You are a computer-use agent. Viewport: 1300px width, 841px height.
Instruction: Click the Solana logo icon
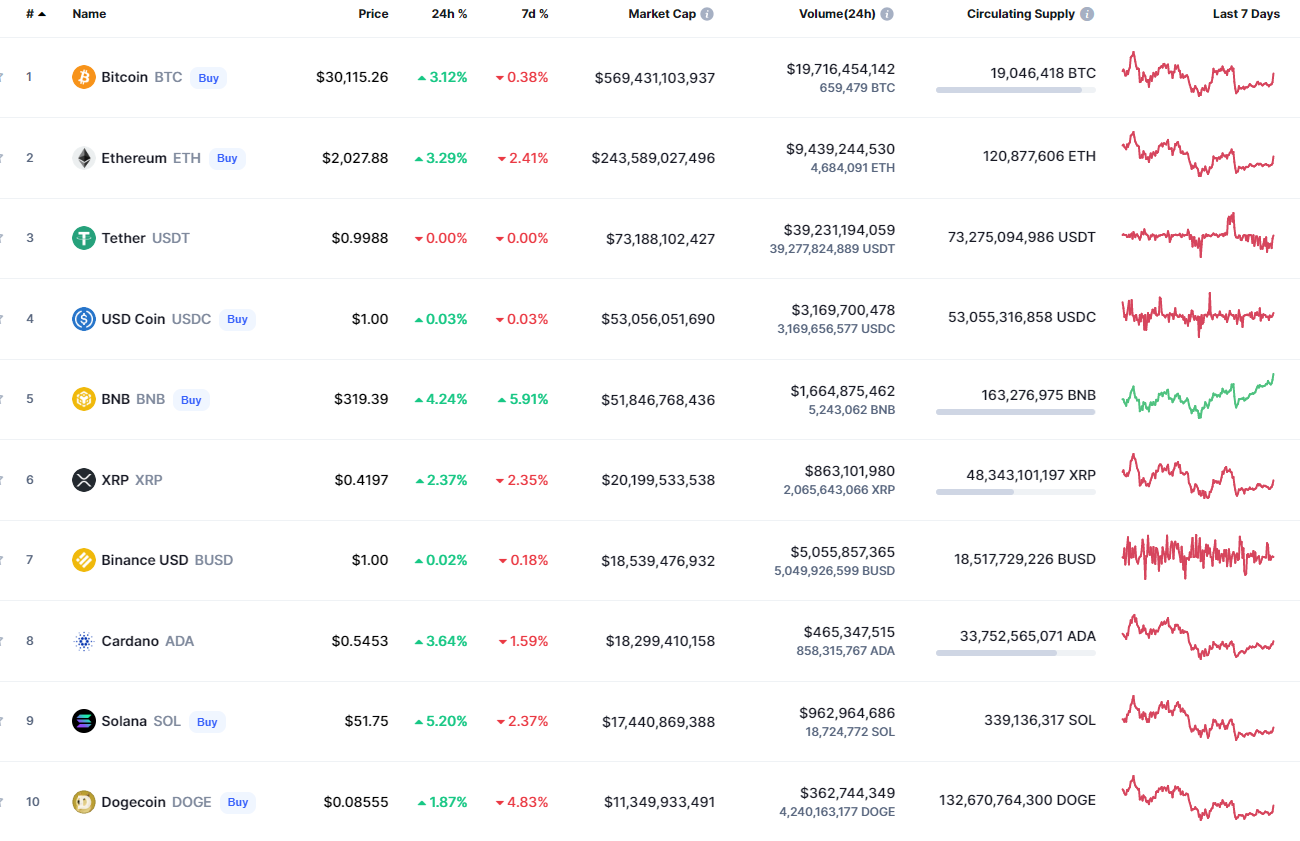click(x=84, y=721)
